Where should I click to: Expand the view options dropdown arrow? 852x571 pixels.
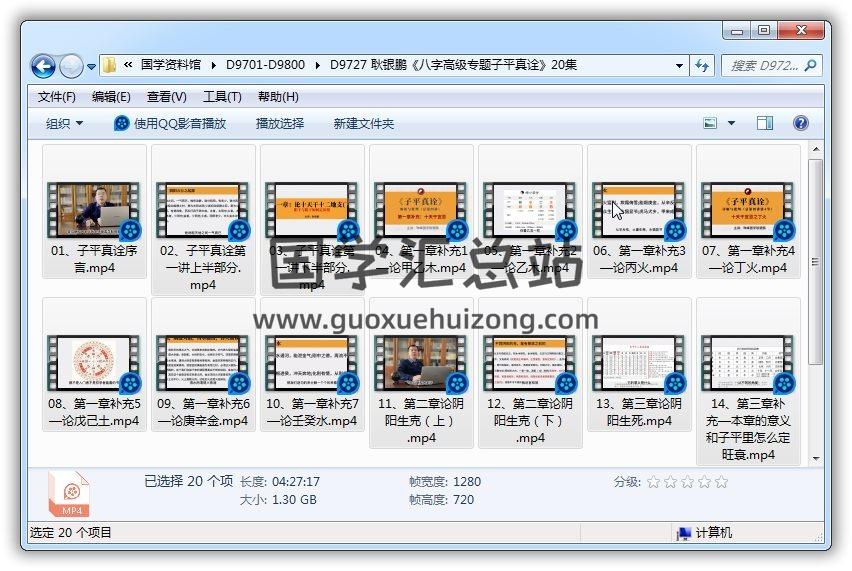[x=731, y=123]
